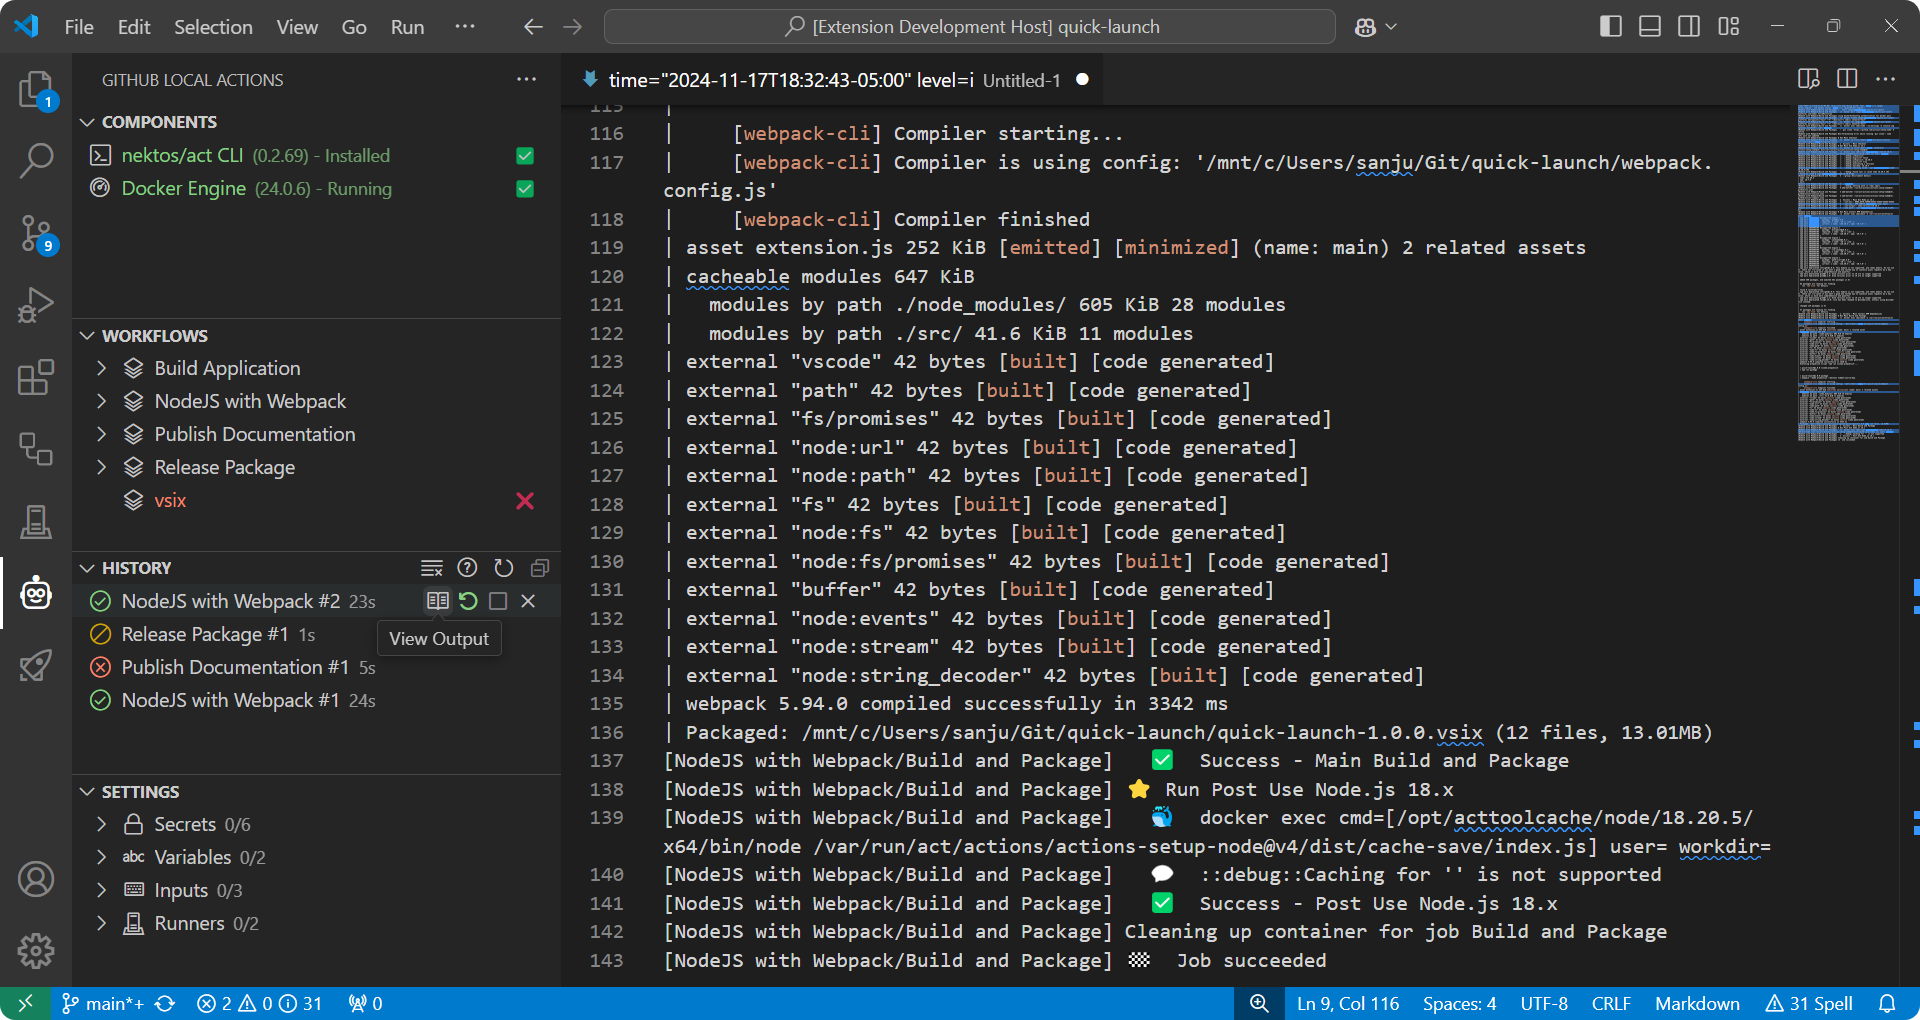Screen dimensions: 1920x1020
Task: Open Run and Debug view
Action: click(36, 305)
